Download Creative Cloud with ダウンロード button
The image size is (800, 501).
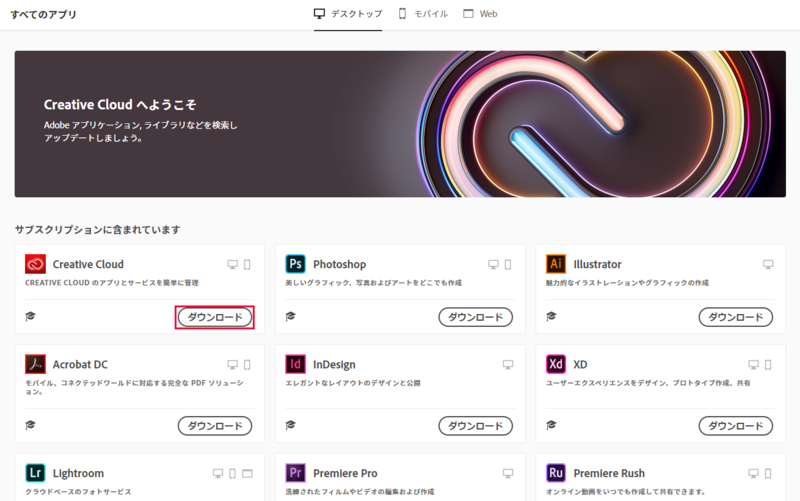point(215,317)
